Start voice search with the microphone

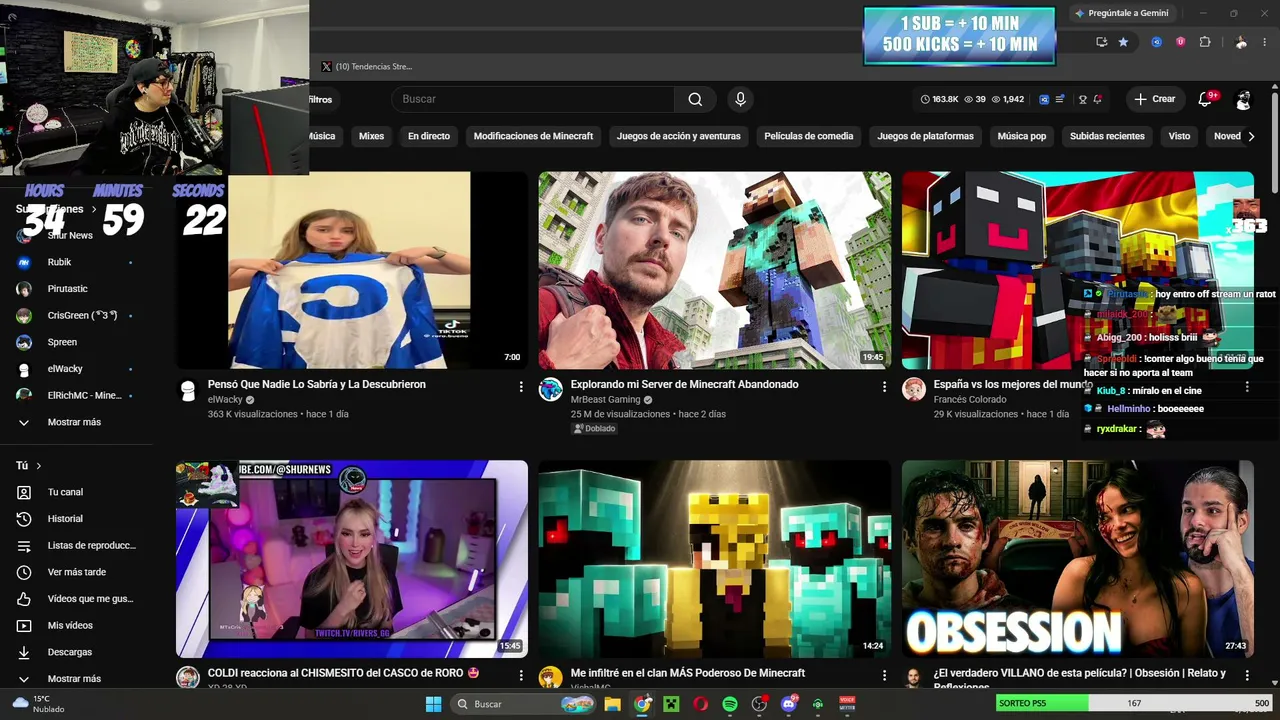740,99
